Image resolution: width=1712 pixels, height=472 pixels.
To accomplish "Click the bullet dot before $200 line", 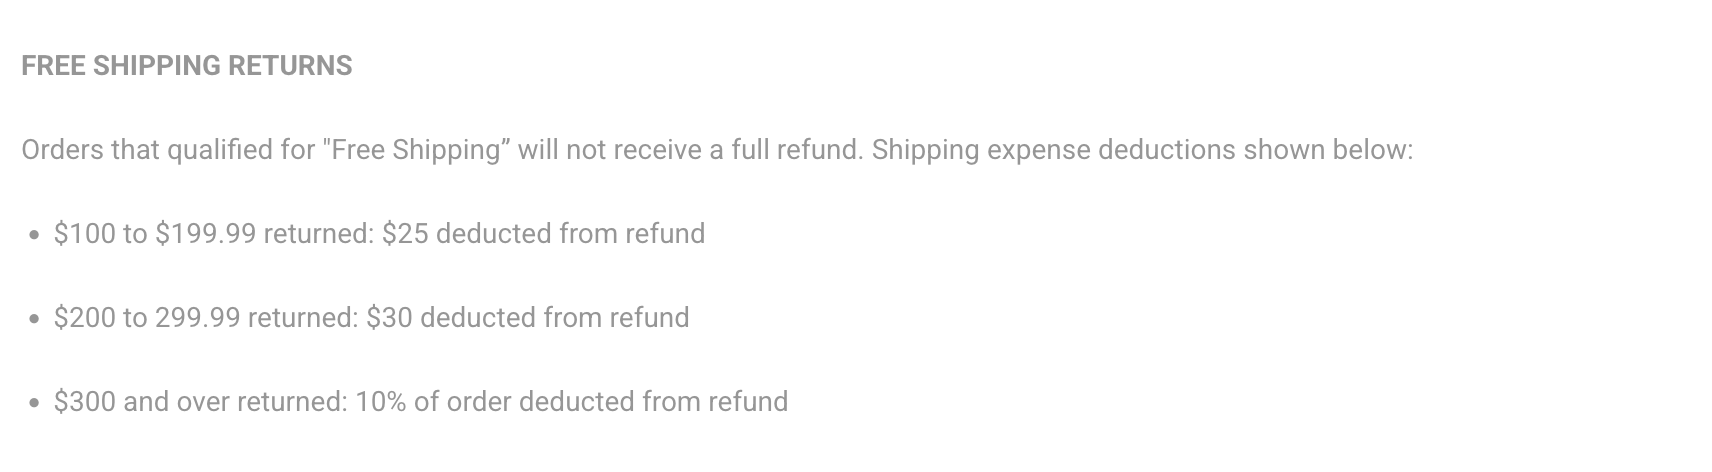I will pyautogui.click(x=34, y=319).
